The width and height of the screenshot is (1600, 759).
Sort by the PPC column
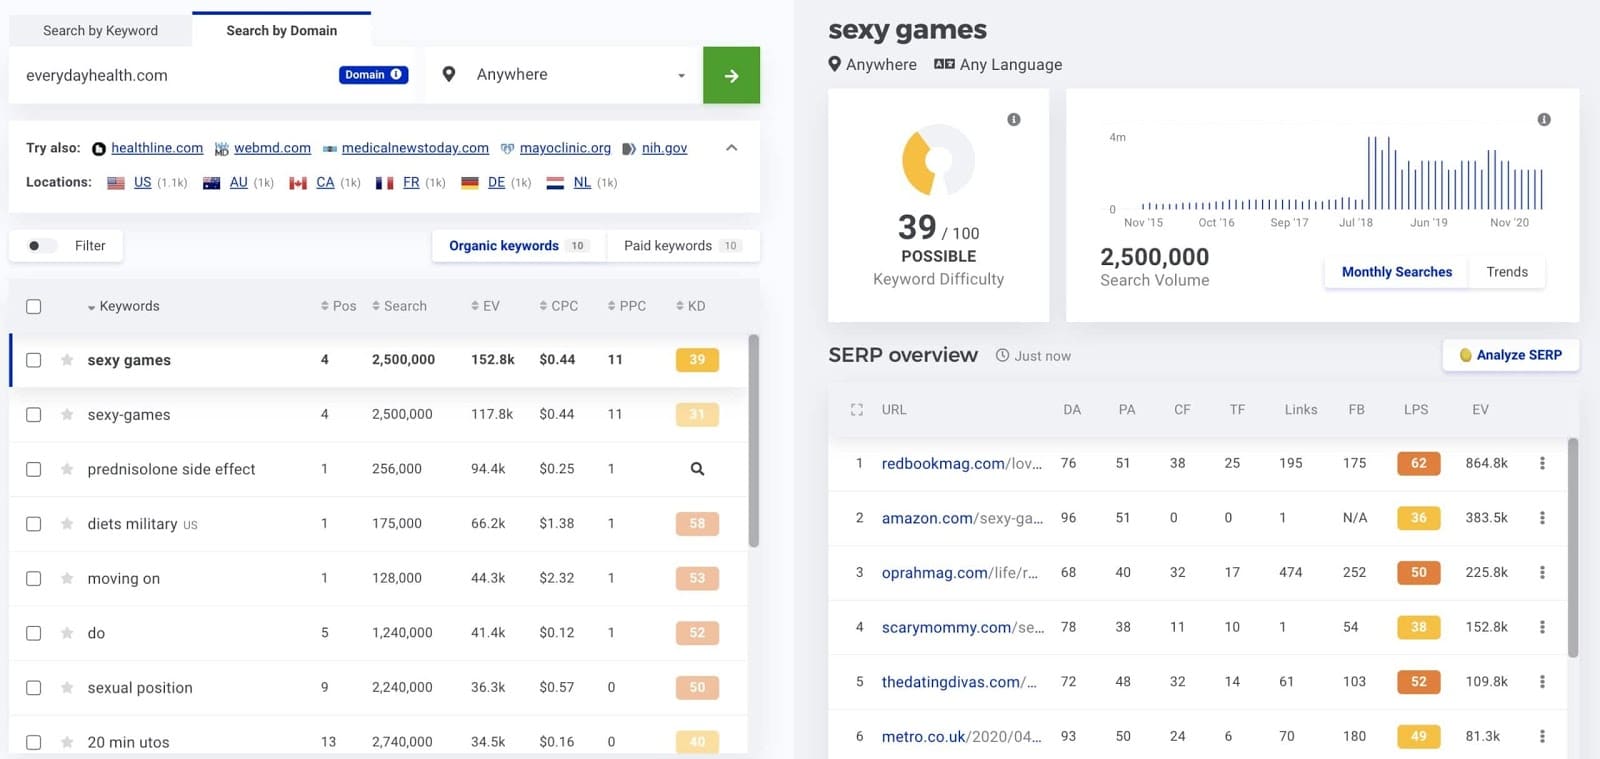627,306
